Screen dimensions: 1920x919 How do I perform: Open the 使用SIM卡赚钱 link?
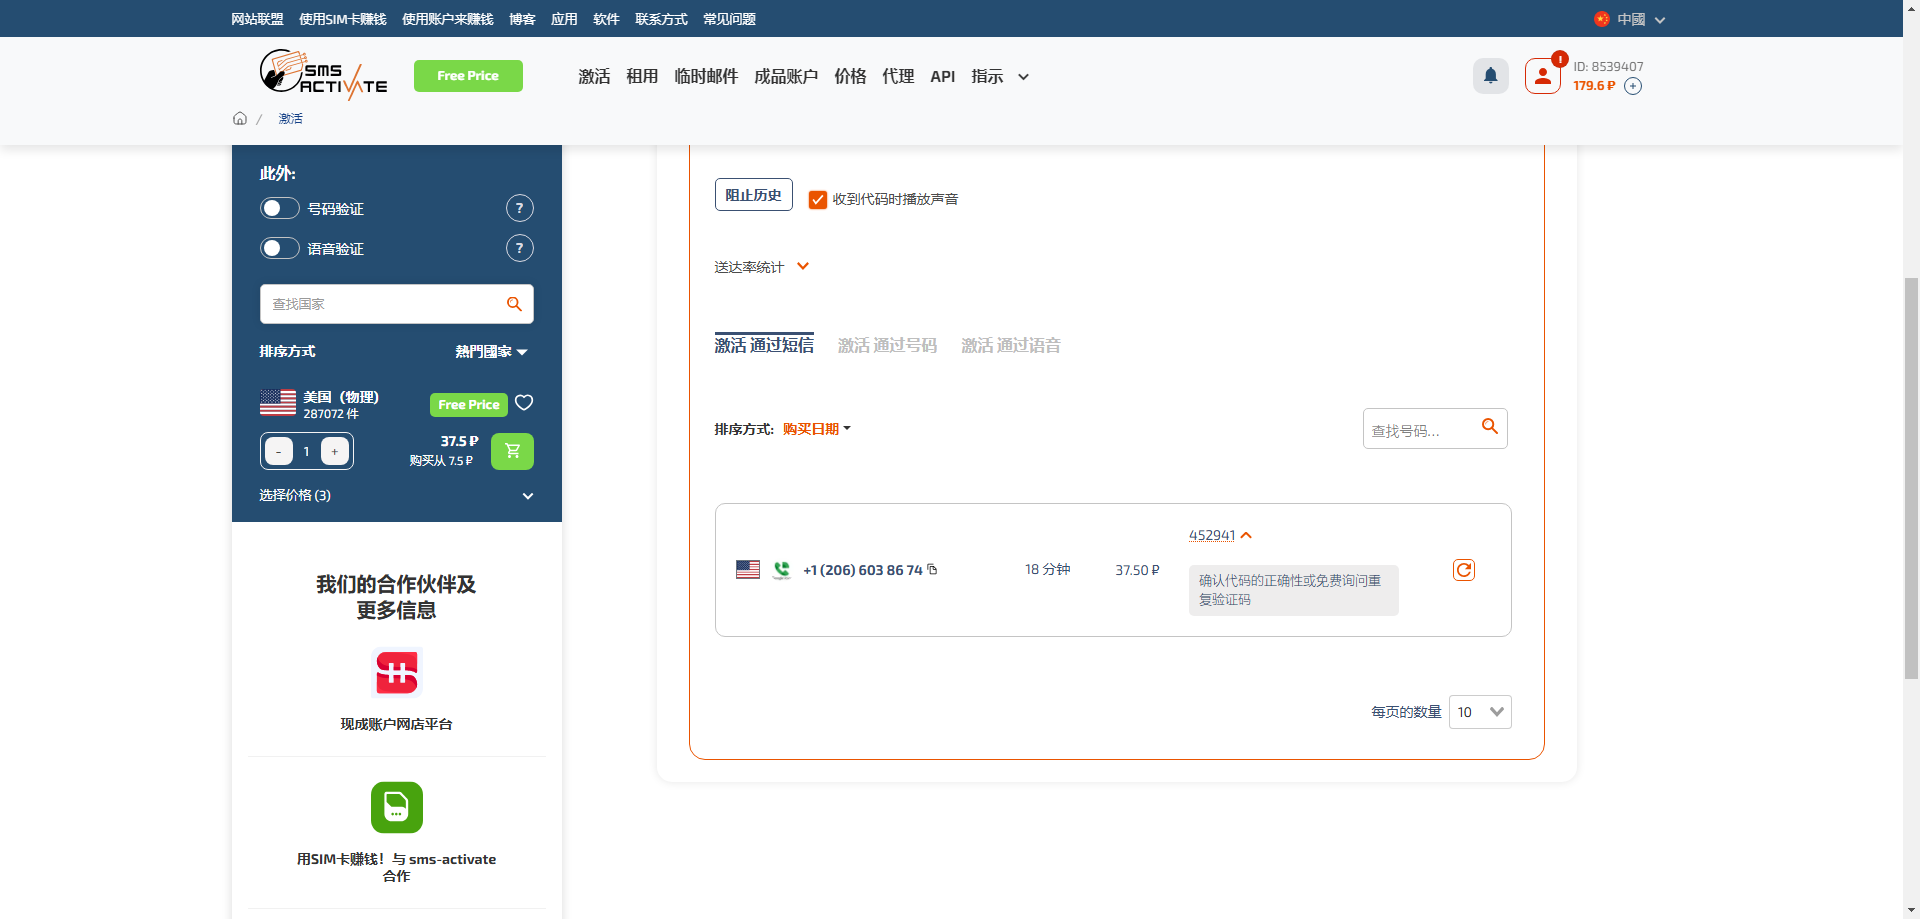tap(343, 19)
